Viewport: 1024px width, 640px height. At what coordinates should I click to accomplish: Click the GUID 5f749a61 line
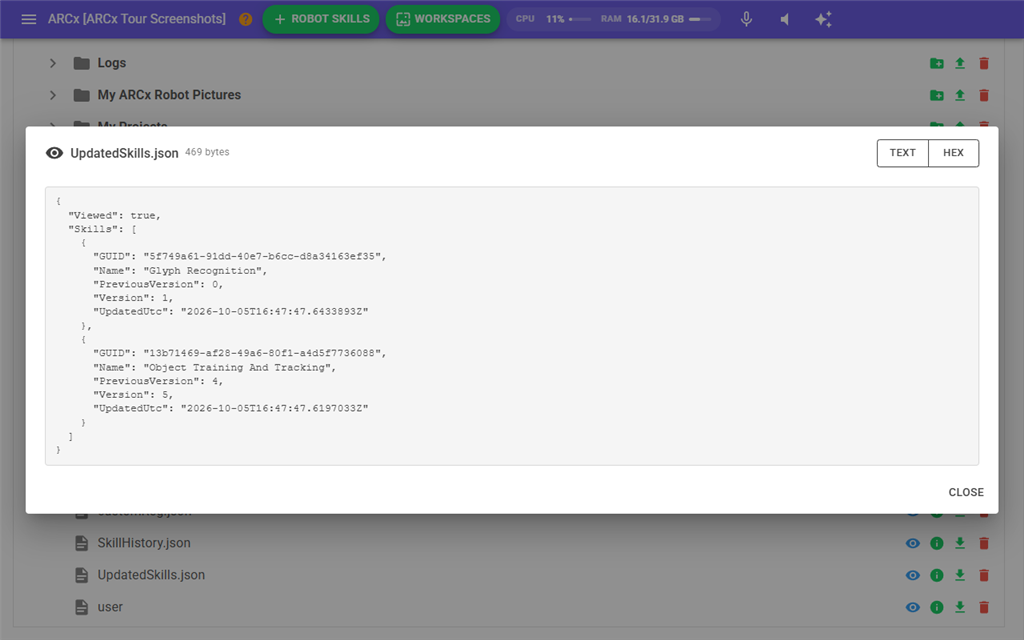(240, 256)
